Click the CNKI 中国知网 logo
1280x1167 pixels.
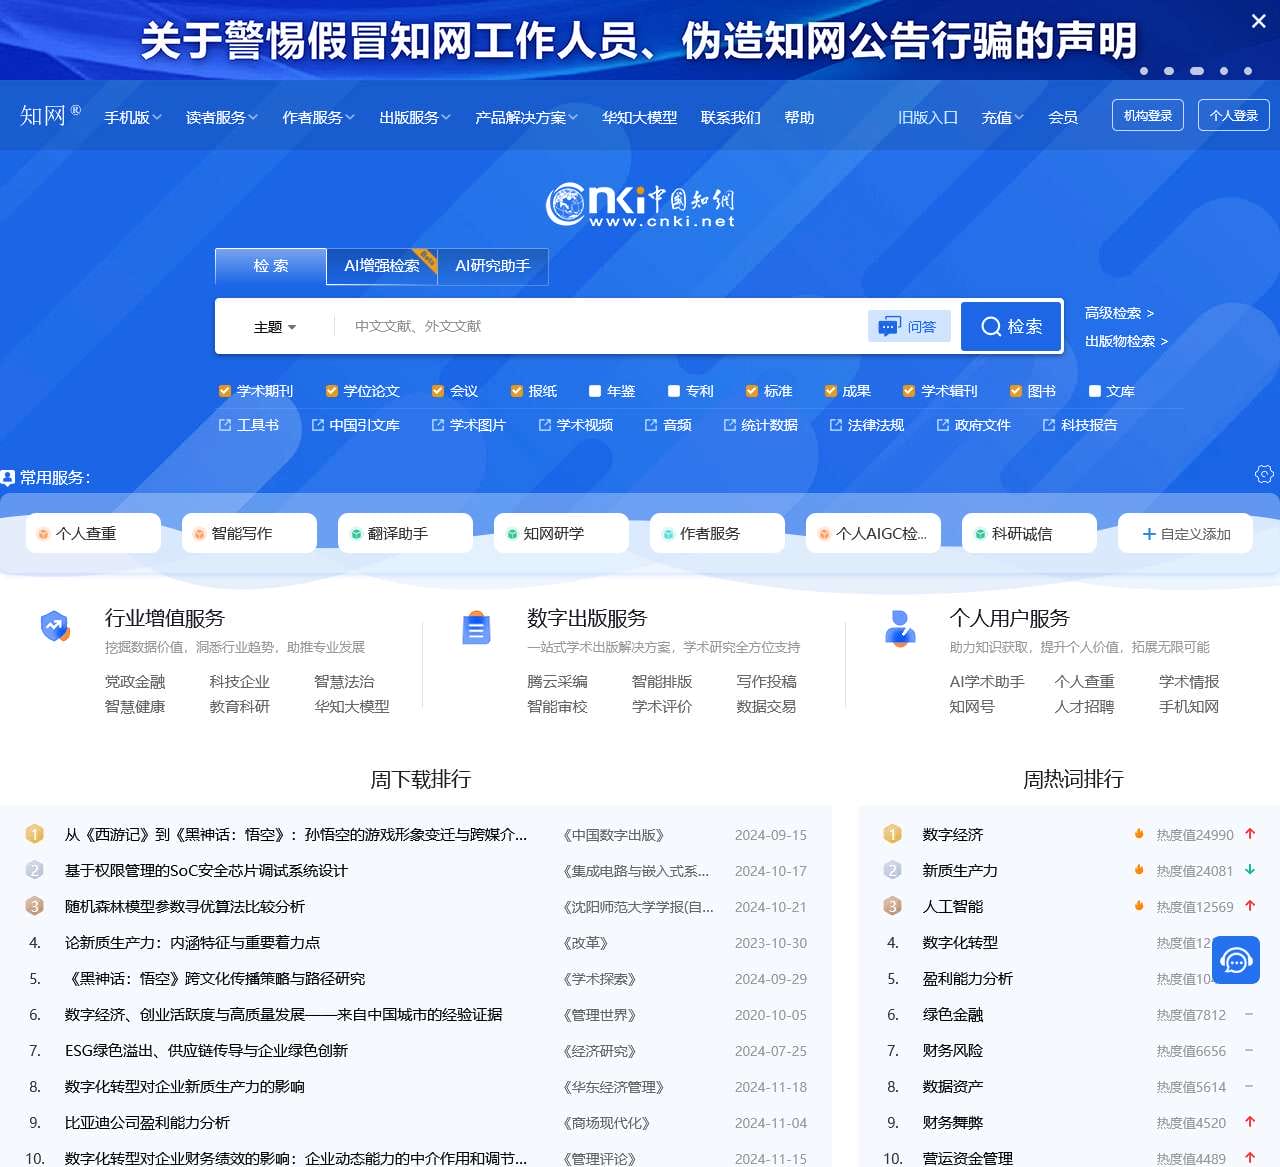click(640, 204)
